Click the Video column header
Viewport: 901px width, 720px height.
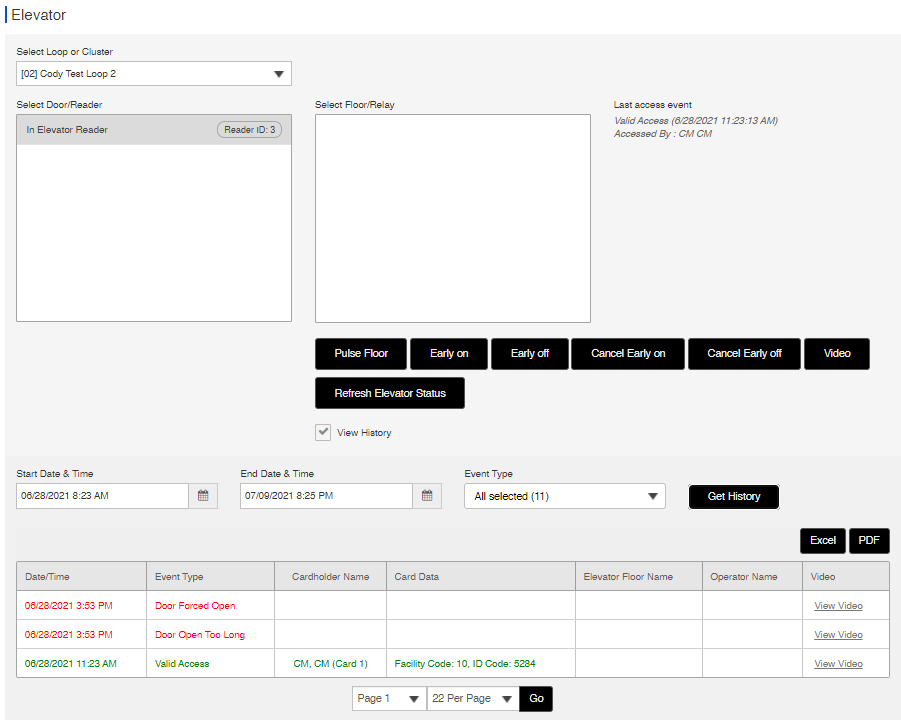coord(846,576)
